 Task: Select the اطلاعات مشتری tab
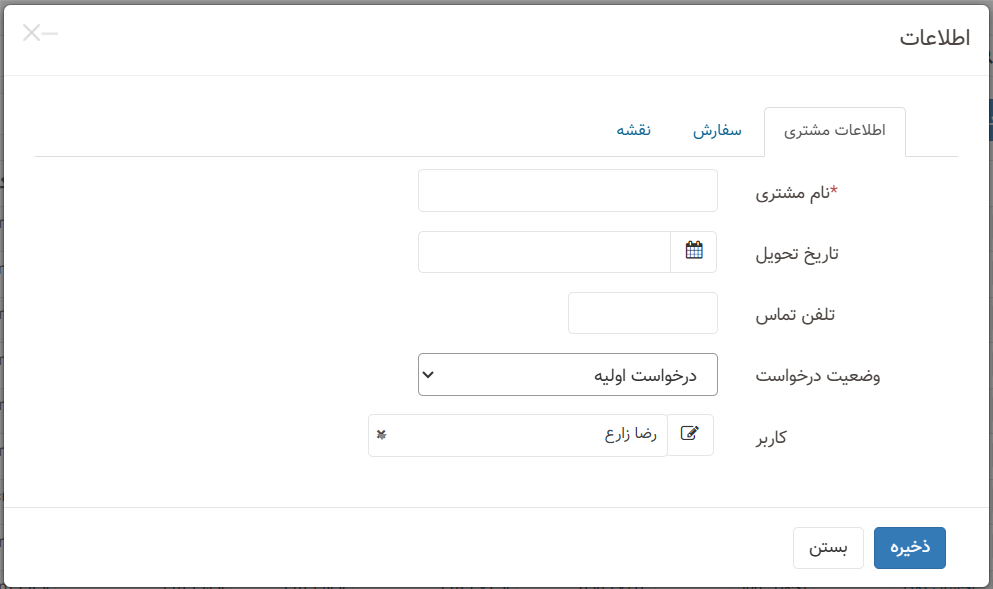click(835, 130)
